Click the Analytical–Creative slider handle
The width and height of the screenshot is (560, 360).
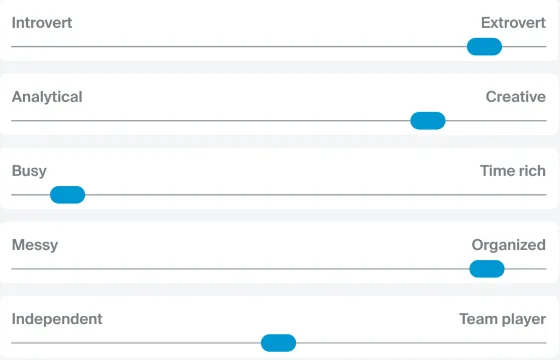click(x=428, y=121)
